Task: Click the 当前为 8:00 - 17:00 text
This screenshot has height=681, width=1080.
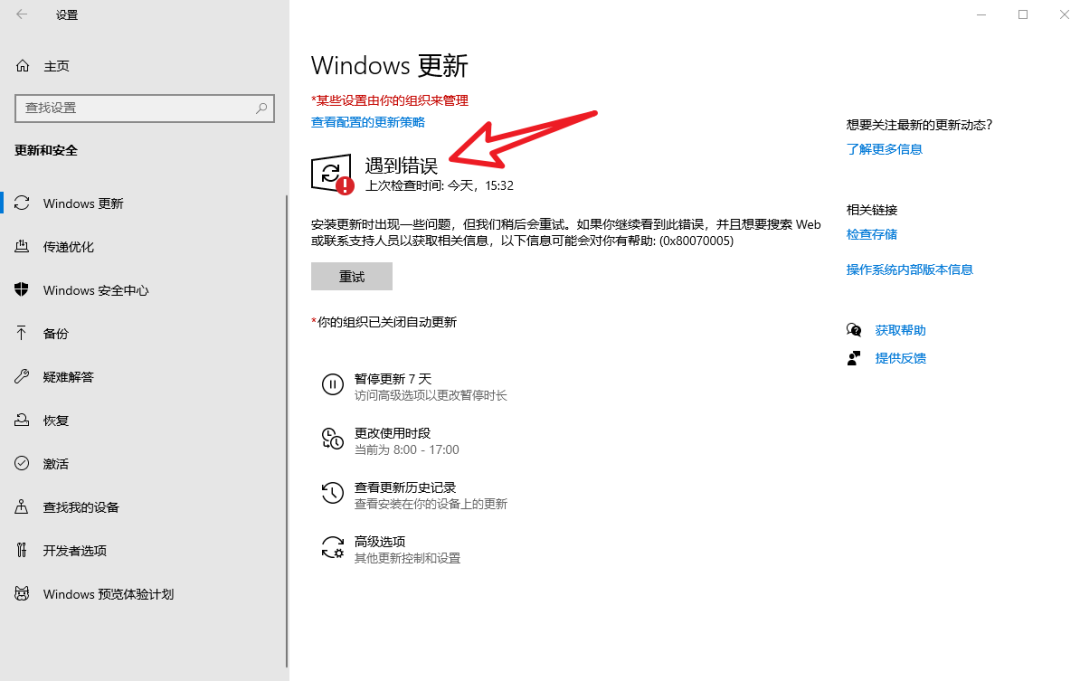Action: coord(406,450)
